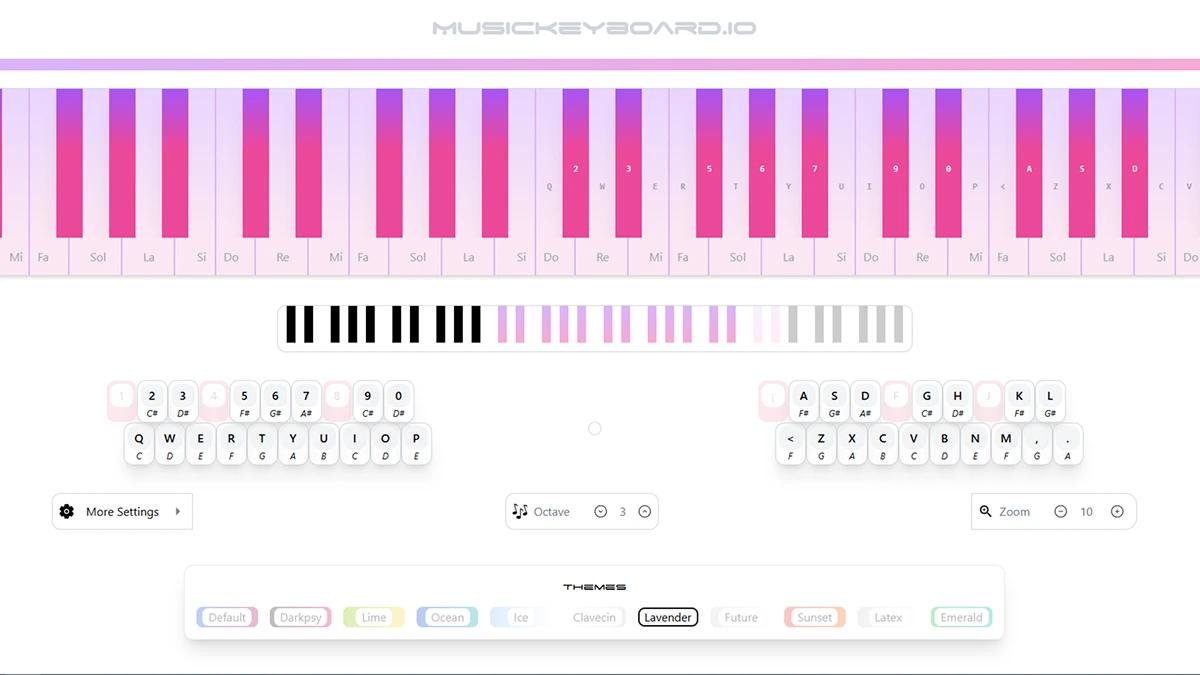
Task: Click the H key (D# note)
Action: point(958,401)
